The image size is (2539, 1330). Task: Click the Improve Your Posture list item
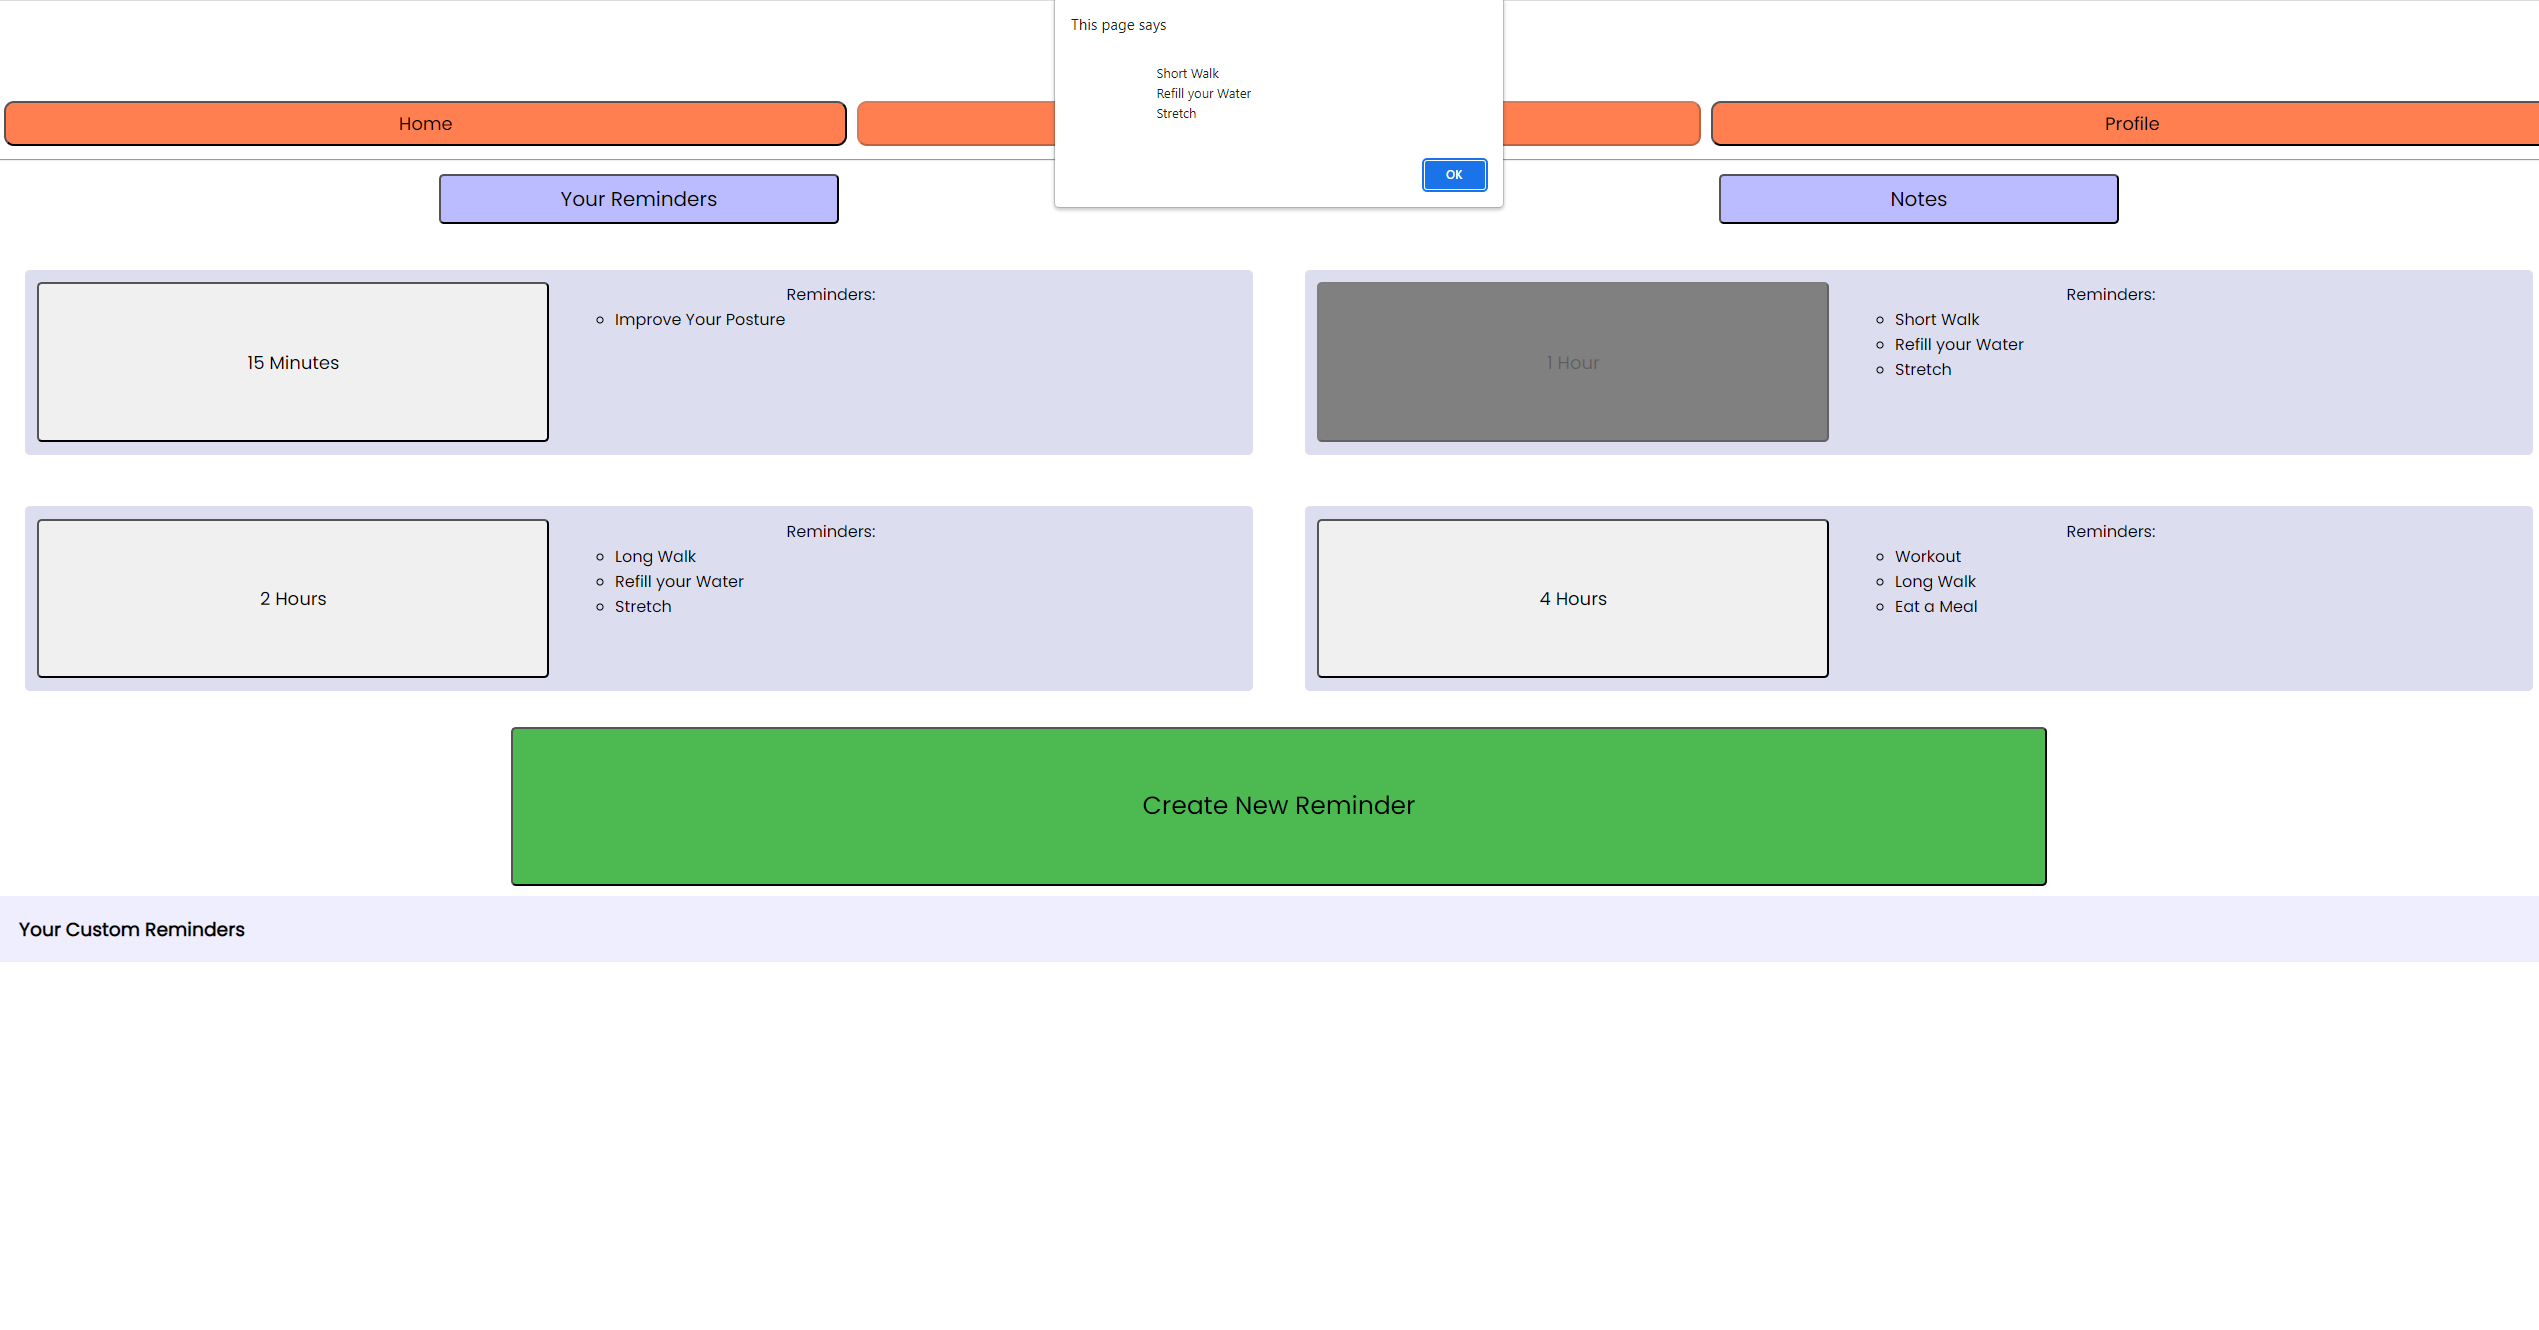coord(699,320)
